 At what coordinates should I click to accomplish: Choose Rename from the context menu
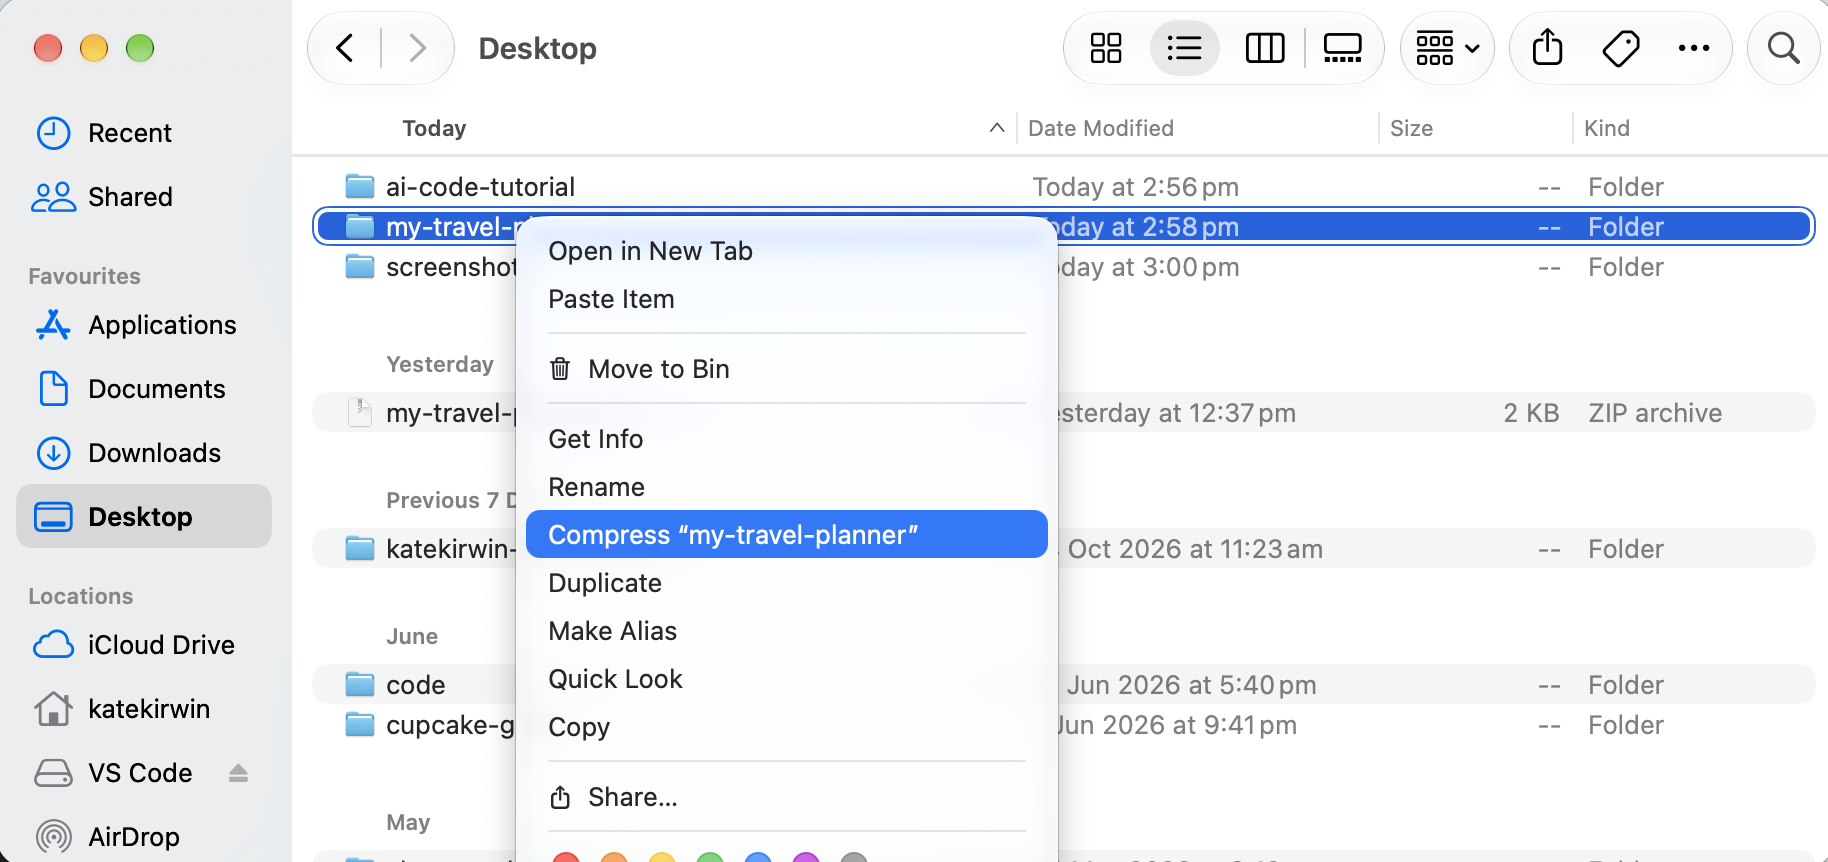pos(786,487)
